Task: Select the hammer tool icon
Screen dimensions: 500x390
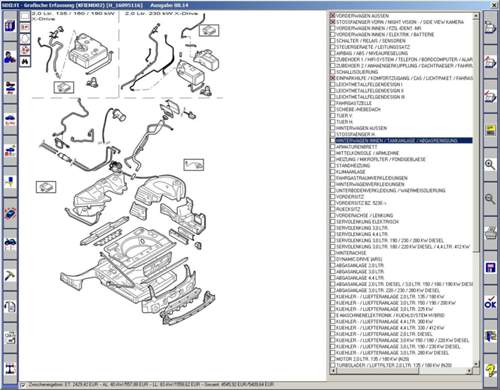Action: click(x=10, y=276)
